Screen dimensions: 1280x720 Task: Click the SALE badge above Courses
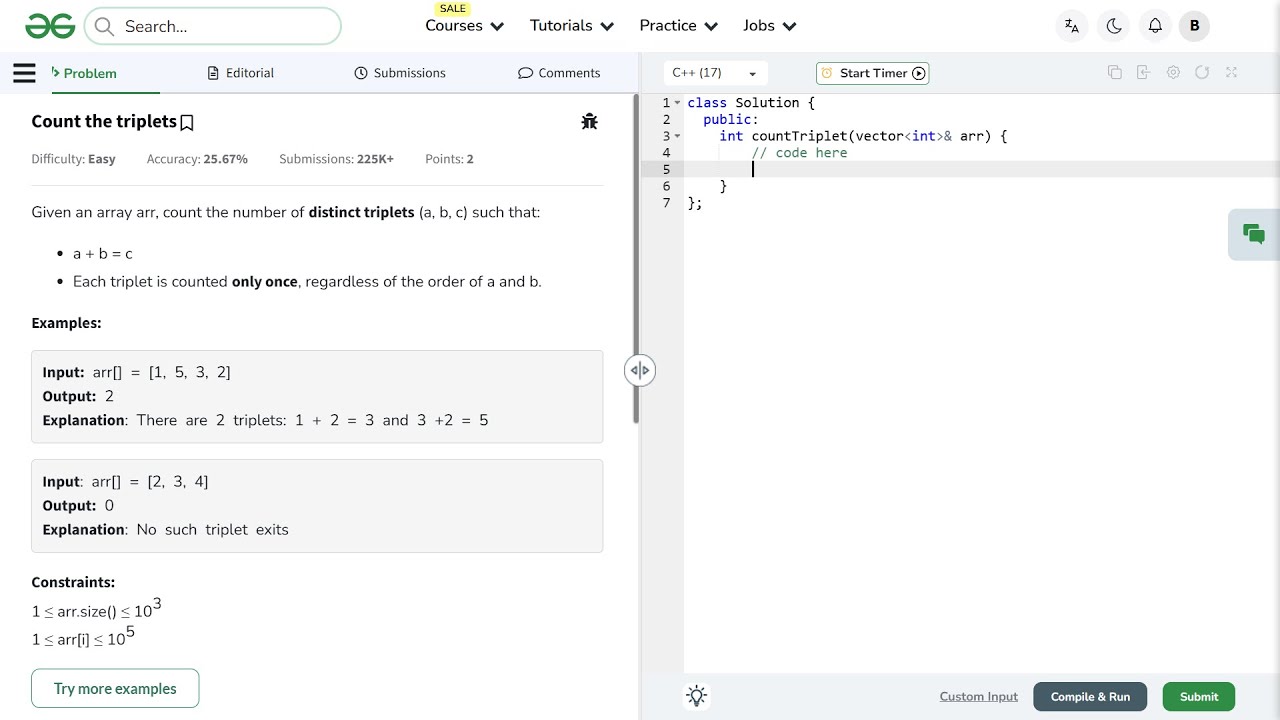[x=453, y=8]
